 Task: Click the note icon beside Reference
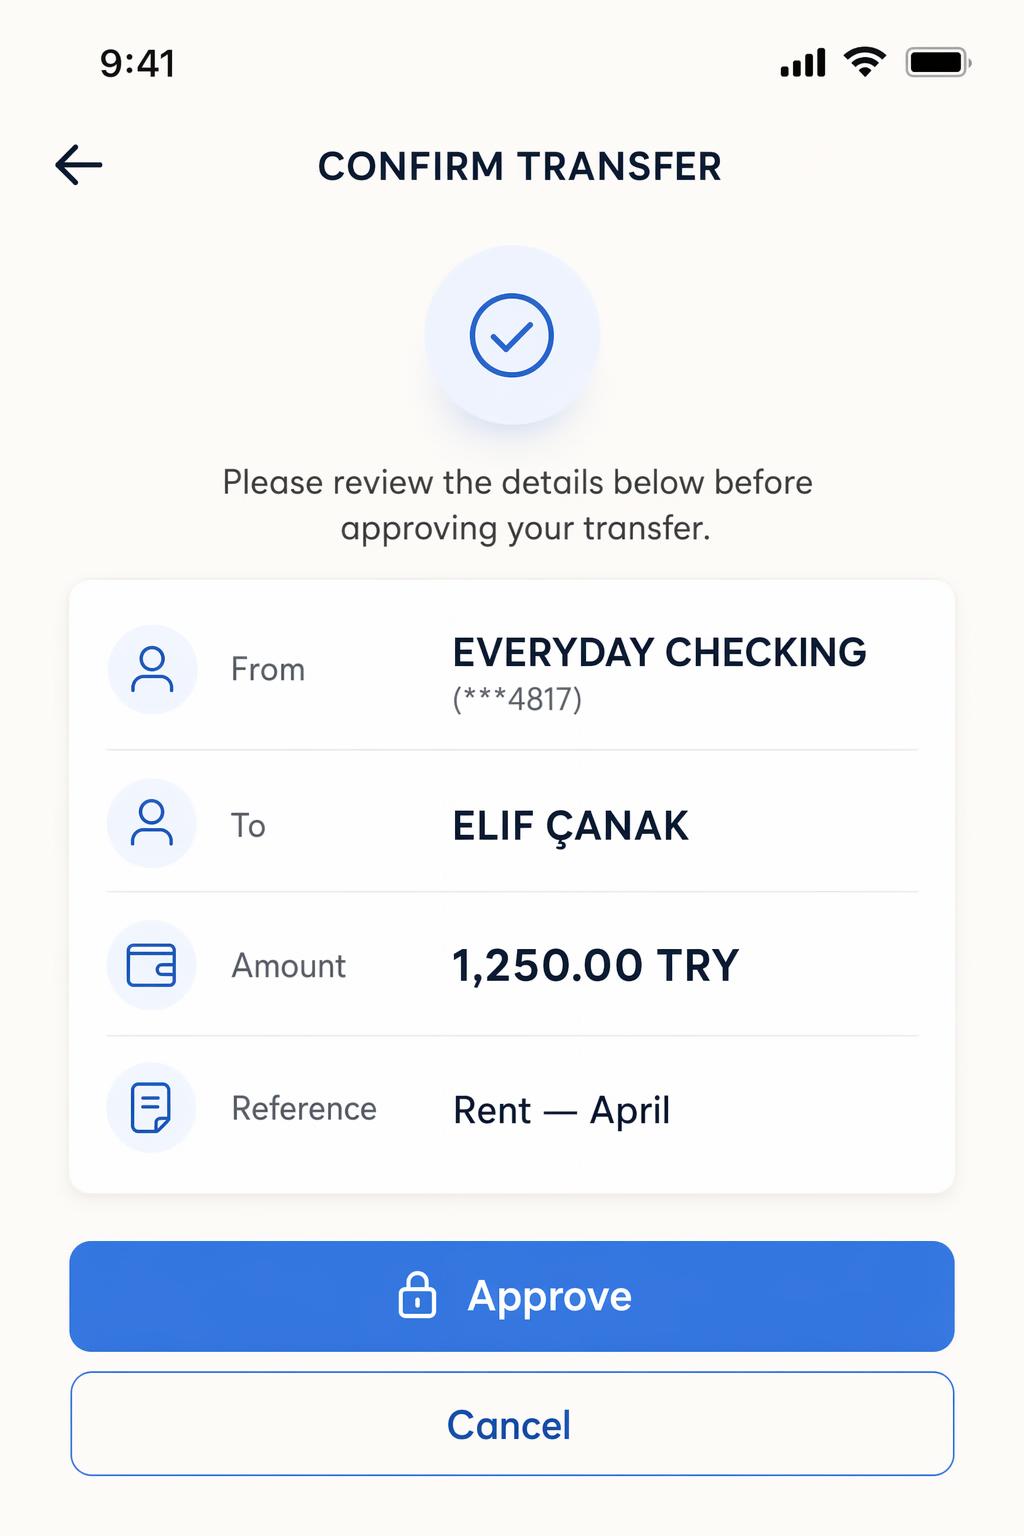coord(152,1107)
